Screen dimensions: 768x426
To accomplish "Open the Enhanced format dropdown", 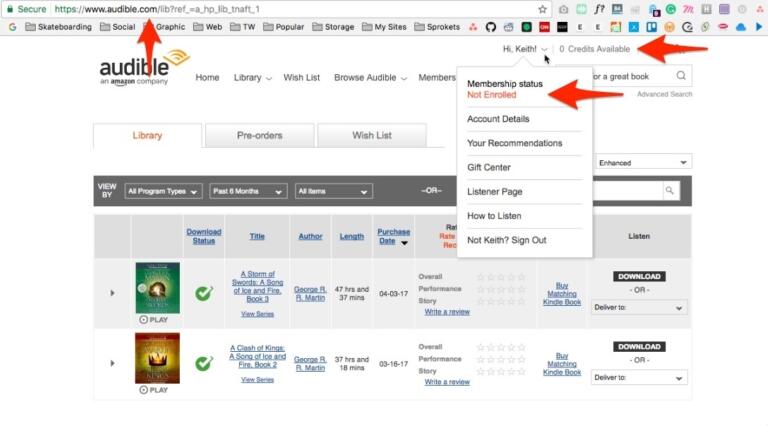I will coord(643,163).
